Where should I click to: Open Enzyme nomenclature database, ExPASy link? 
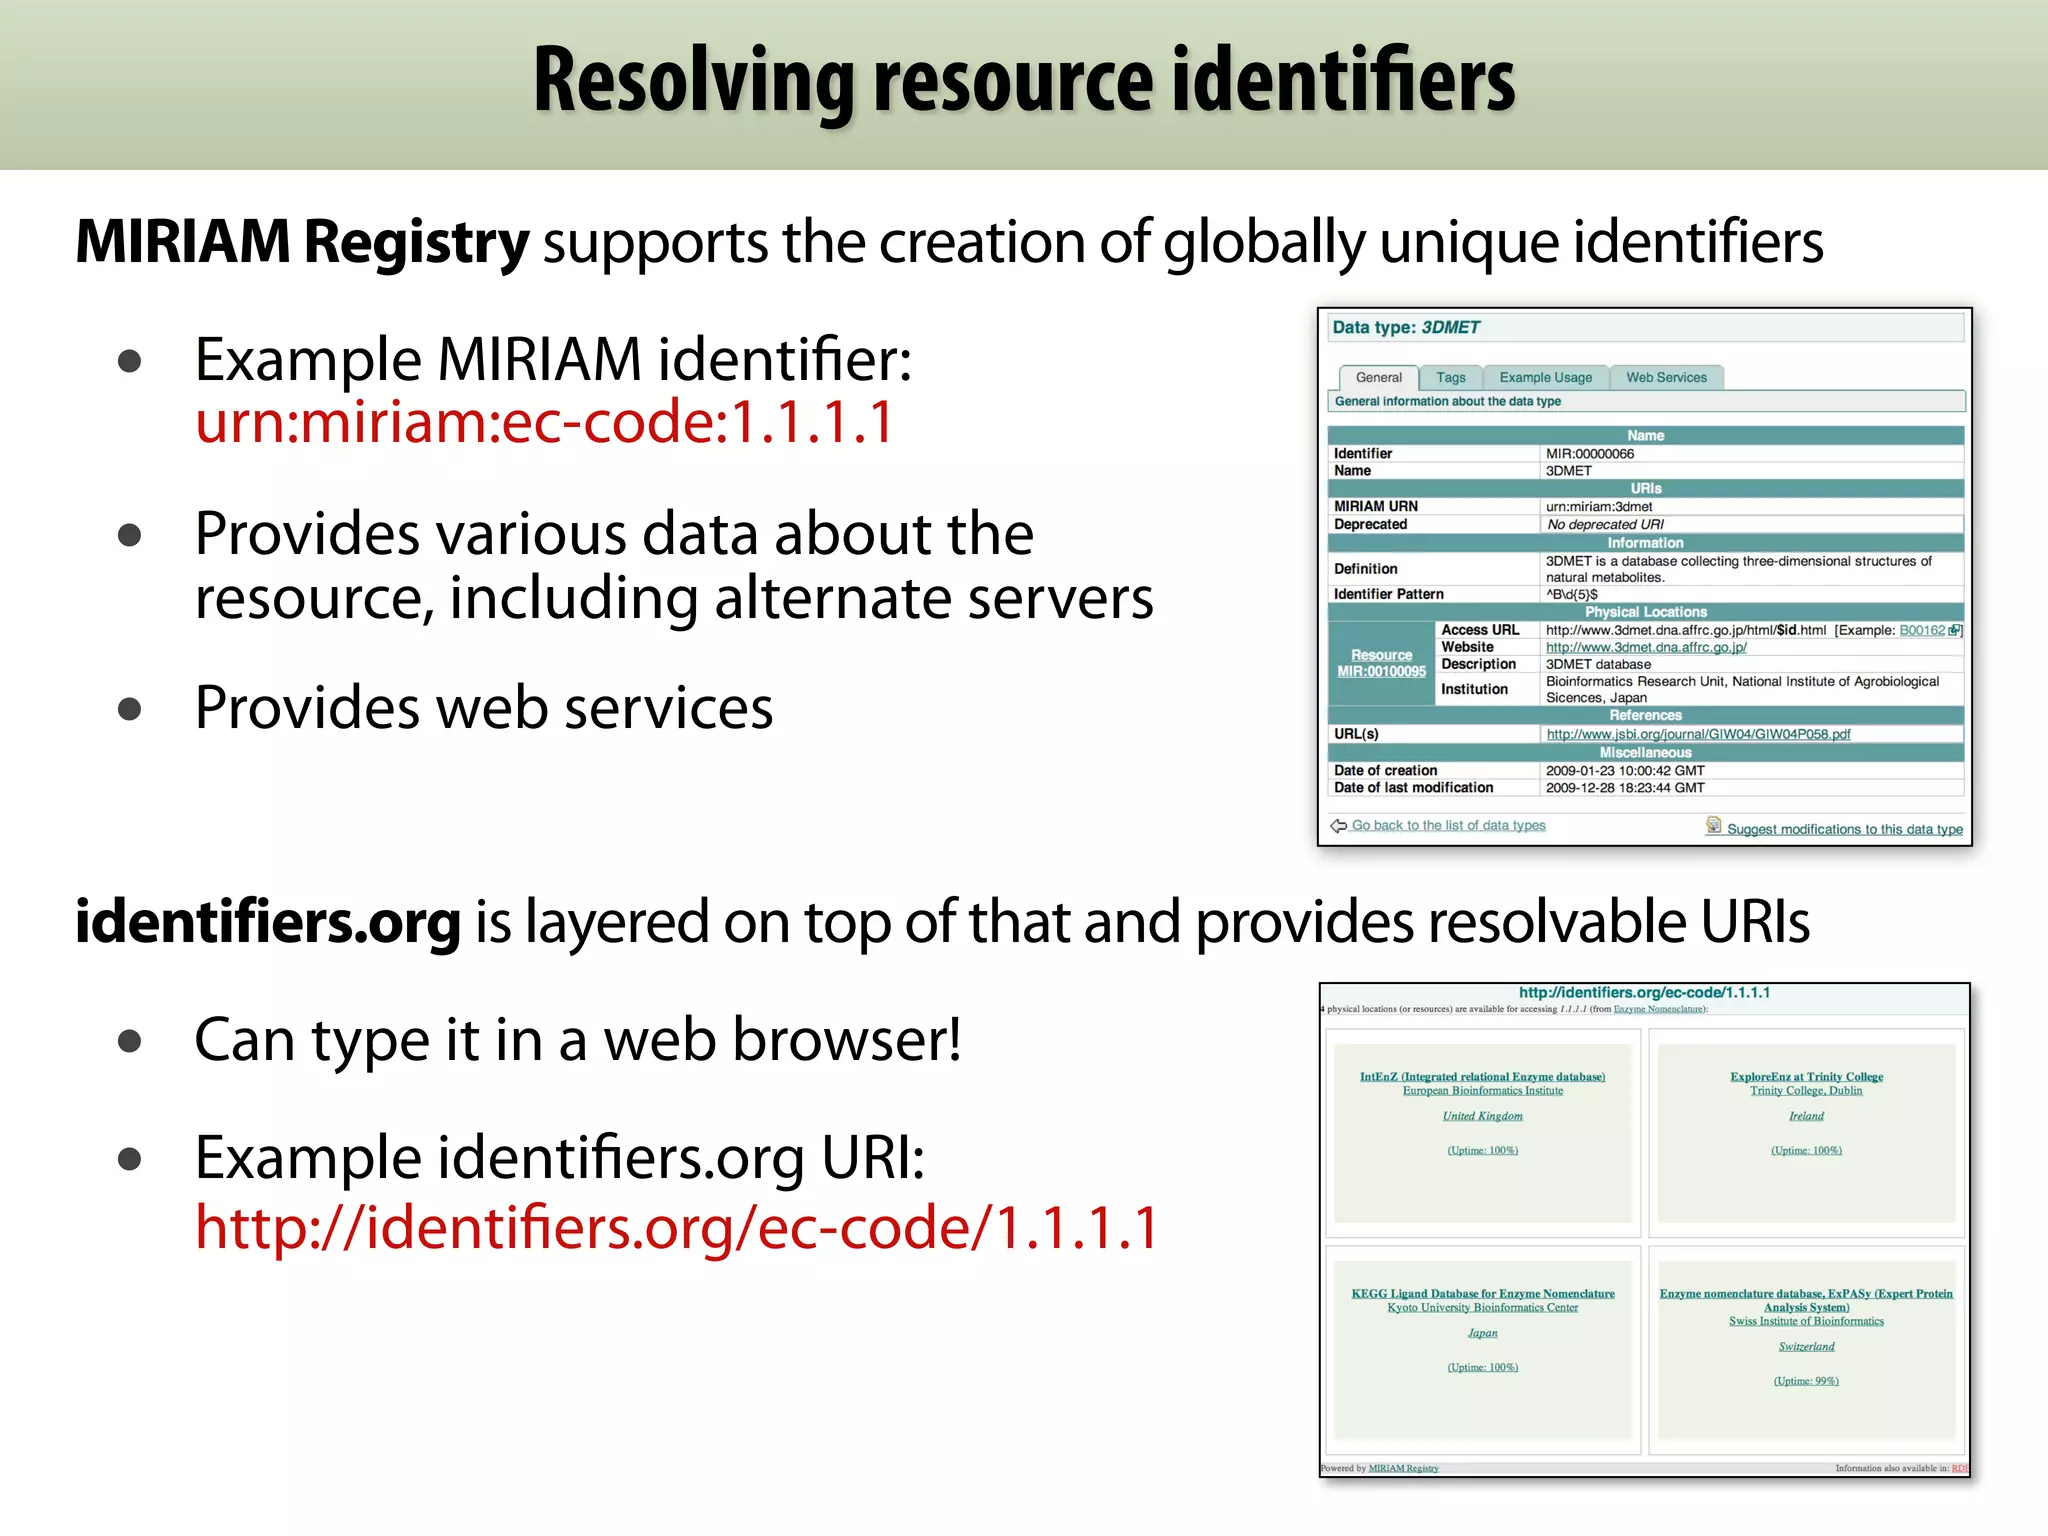pyautogui.click(x=1806, y=1300)
